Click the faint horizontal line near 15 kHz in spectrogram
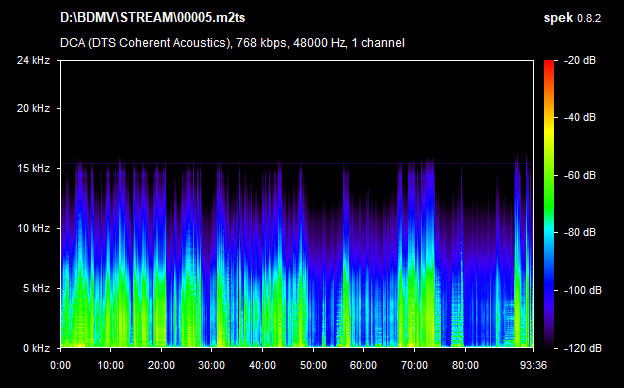This screenshot has height=388, width=624. point(297,164)
